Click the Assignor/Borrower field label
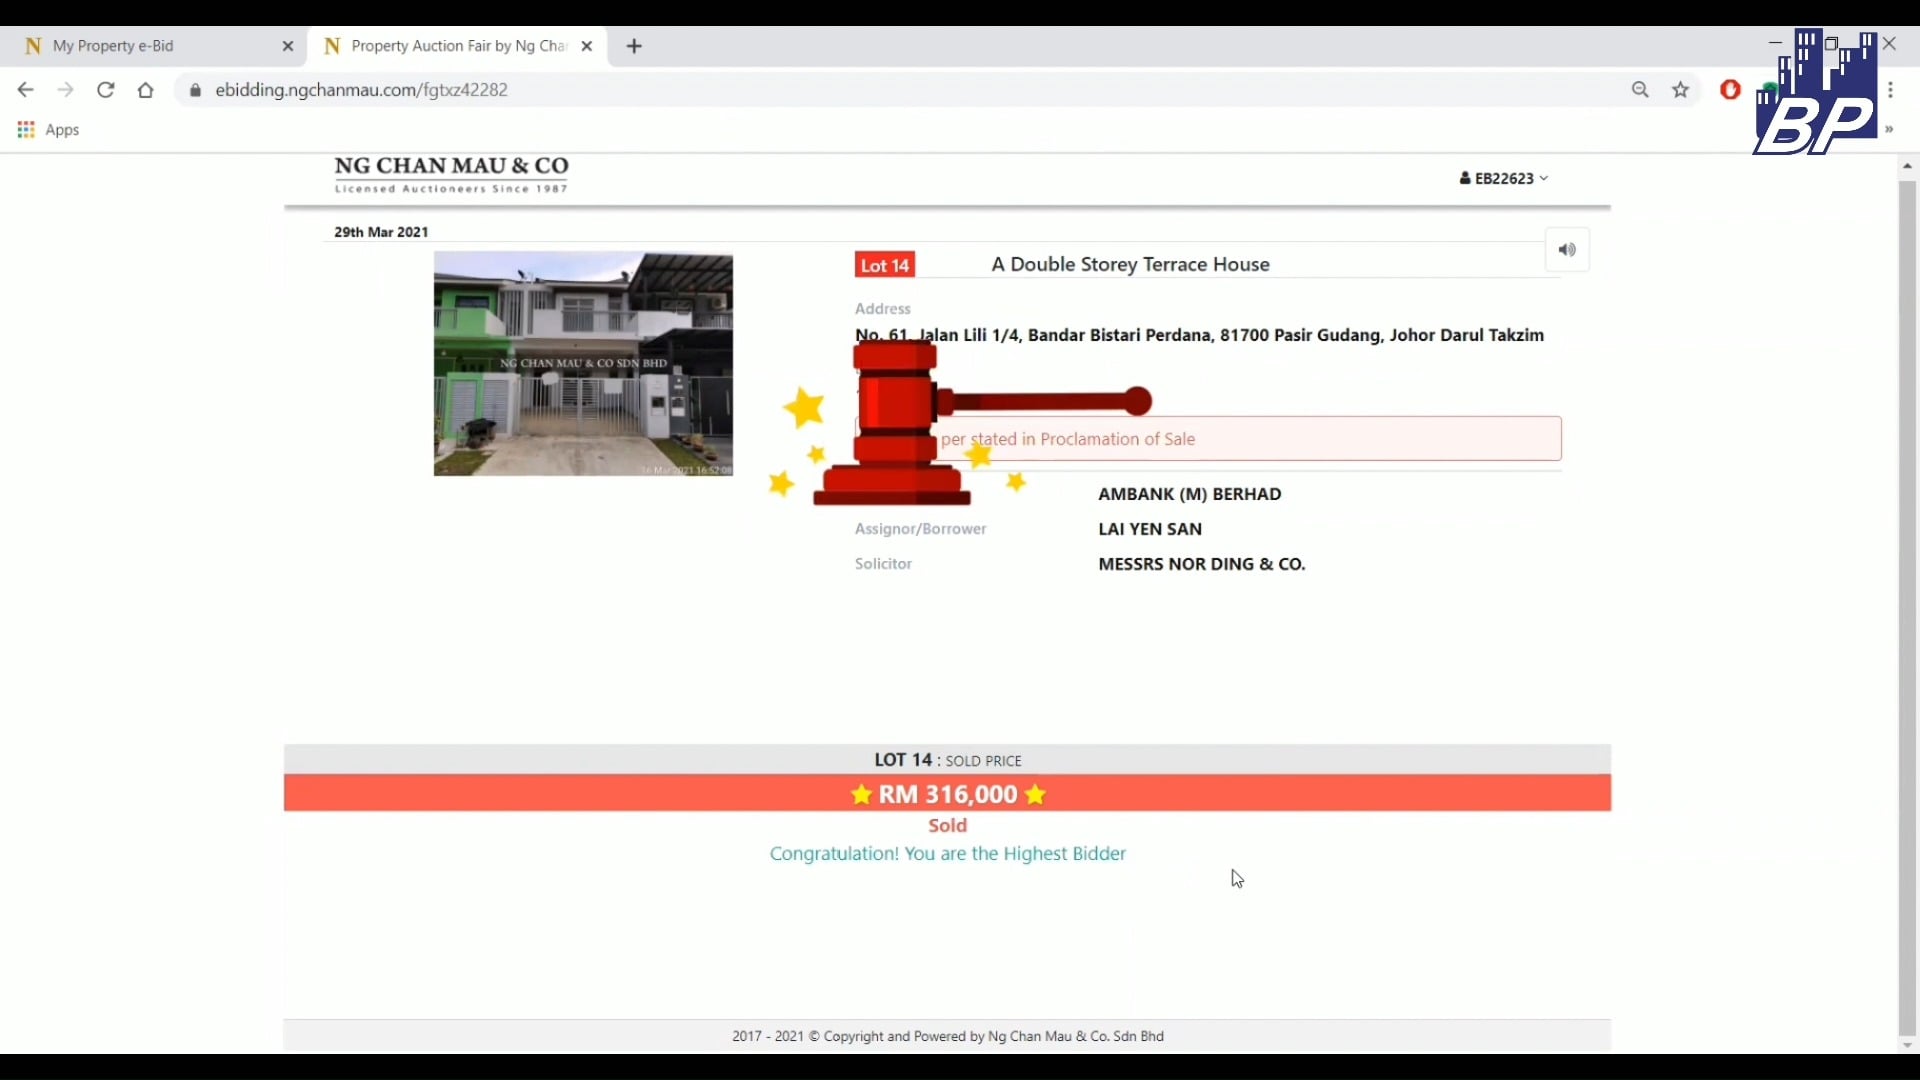 pyautogui.click(x=920, y=529)
